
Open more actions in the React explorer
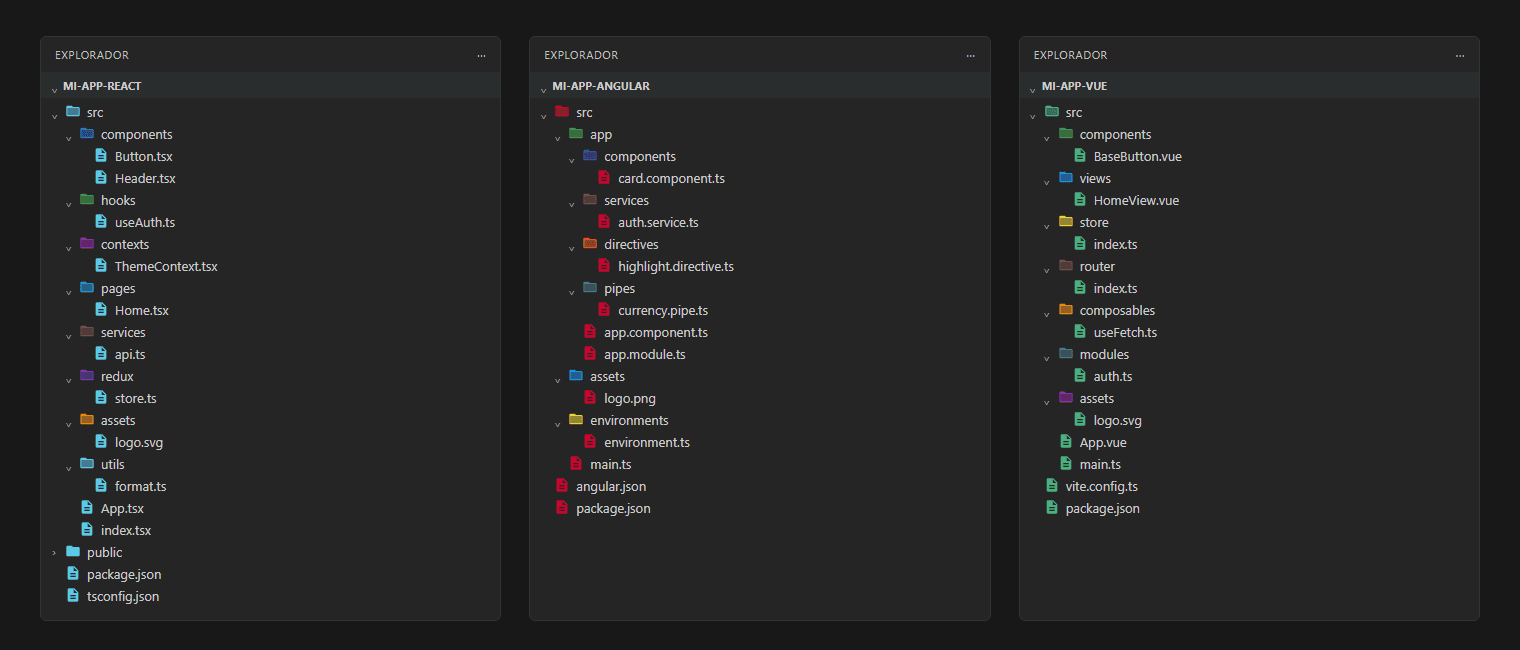(482, 55)
